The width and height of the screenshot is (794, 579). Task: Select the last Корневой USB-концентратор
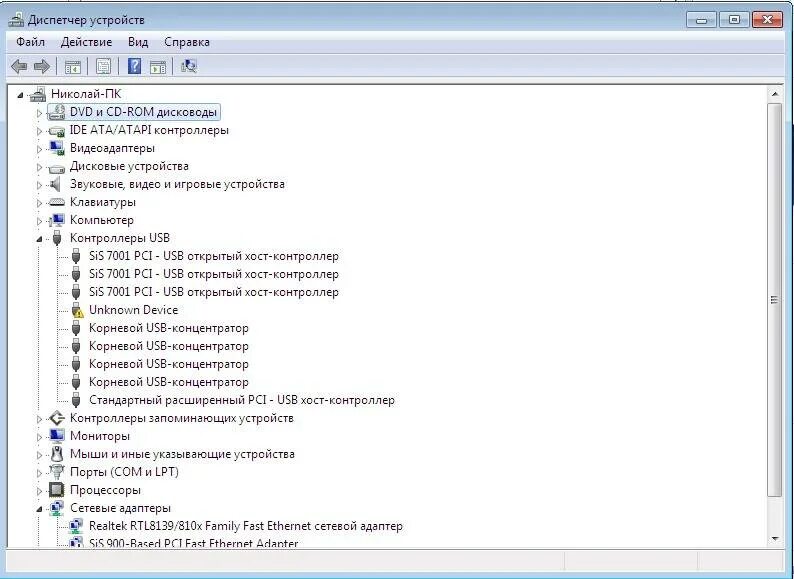(x=169, y=382)
